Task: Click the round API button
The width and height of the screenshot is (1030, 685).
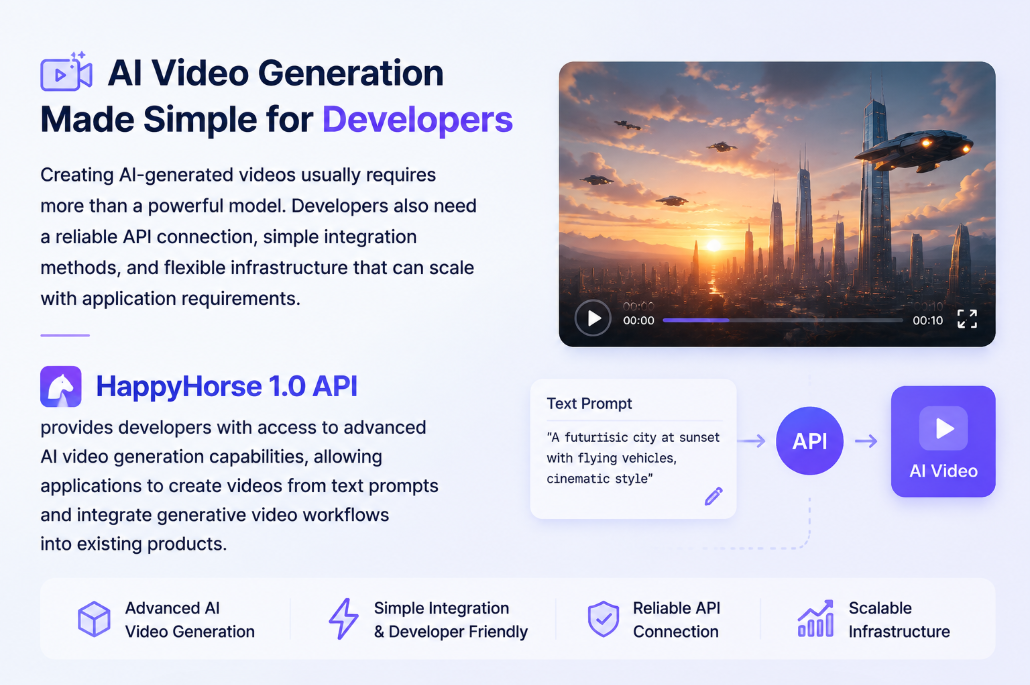Action: [809, 441]
